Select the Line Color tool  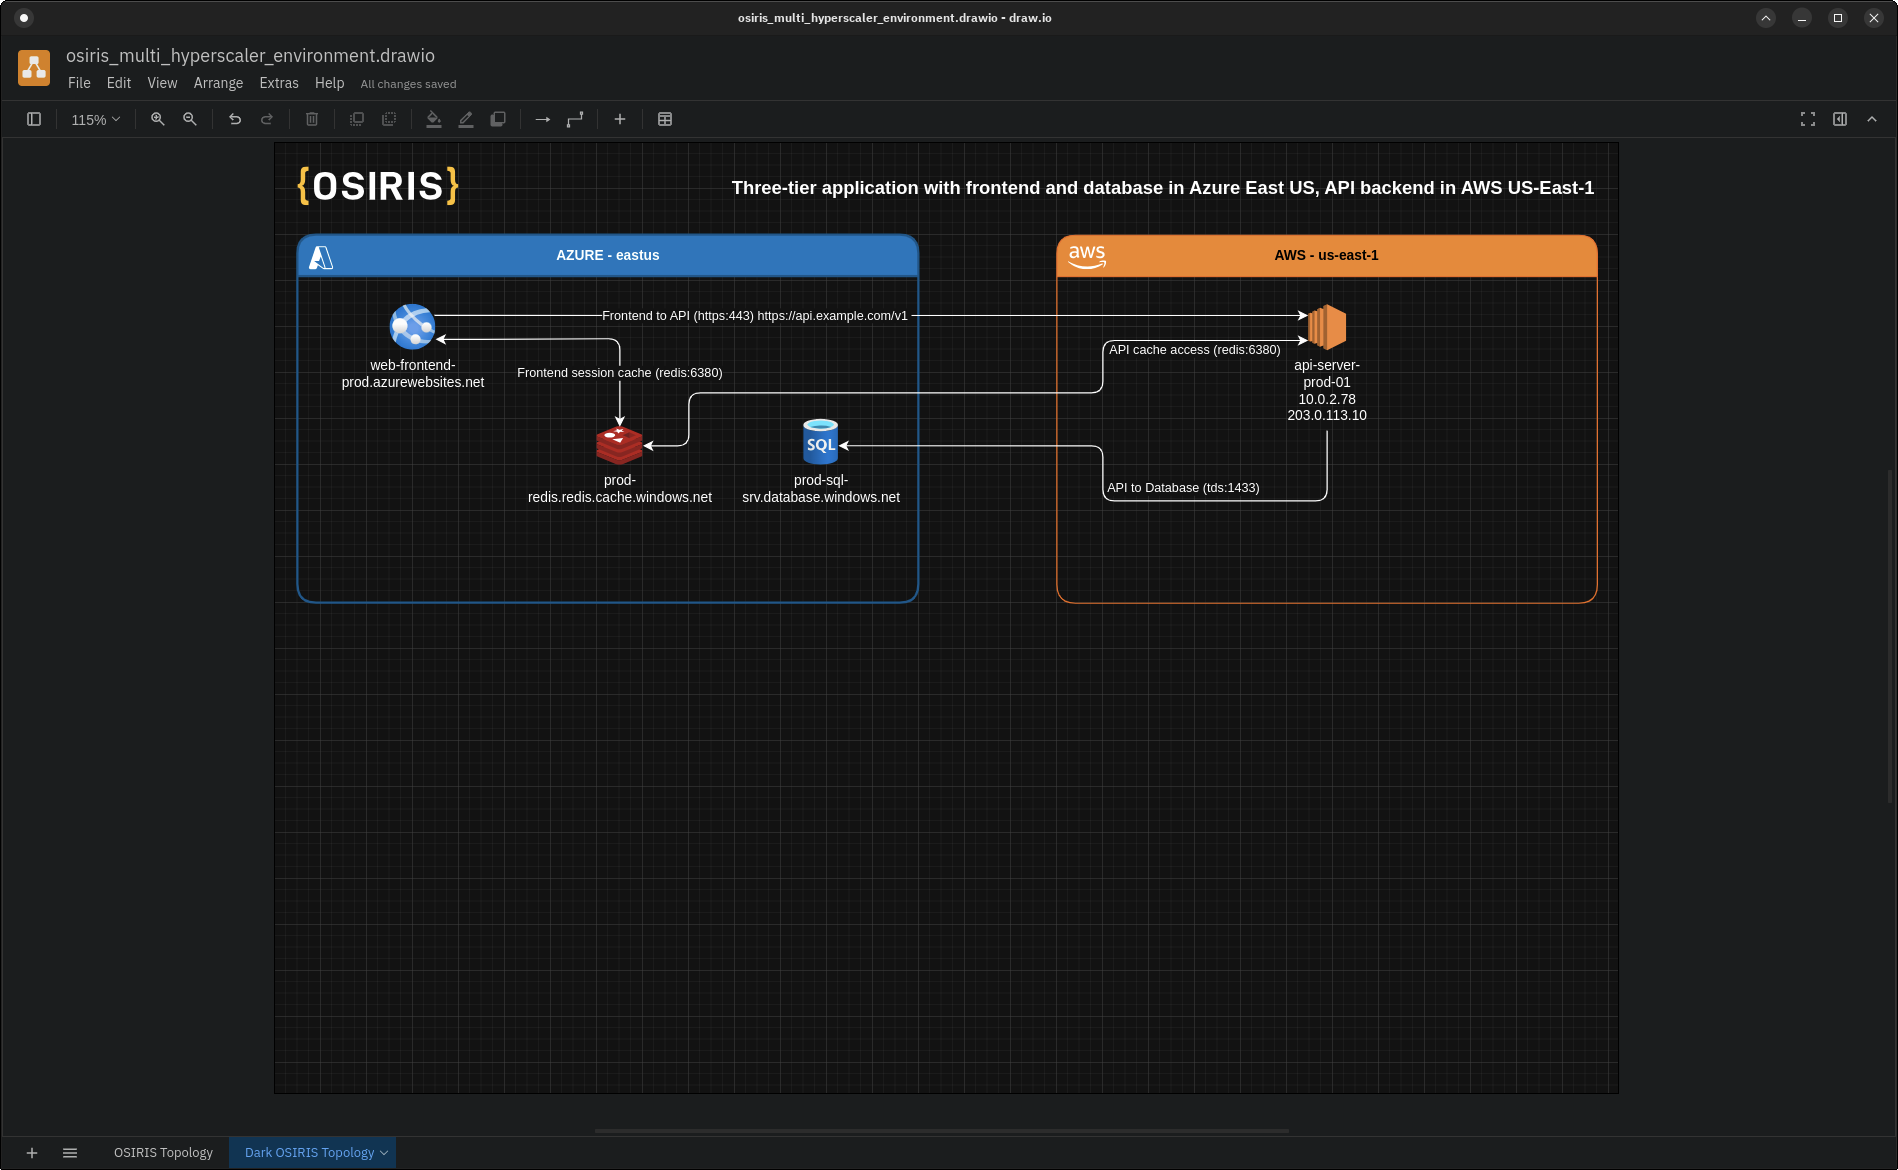[466, 119]
